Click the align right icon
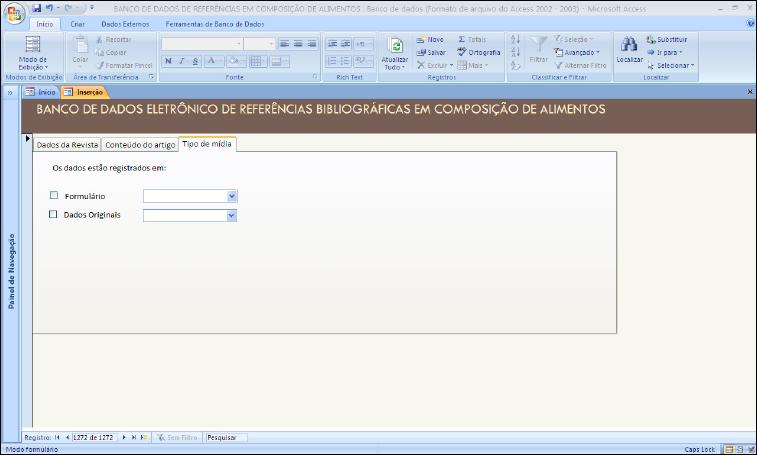The width and height of the screenshot is (757, 455). click(312, 44)
